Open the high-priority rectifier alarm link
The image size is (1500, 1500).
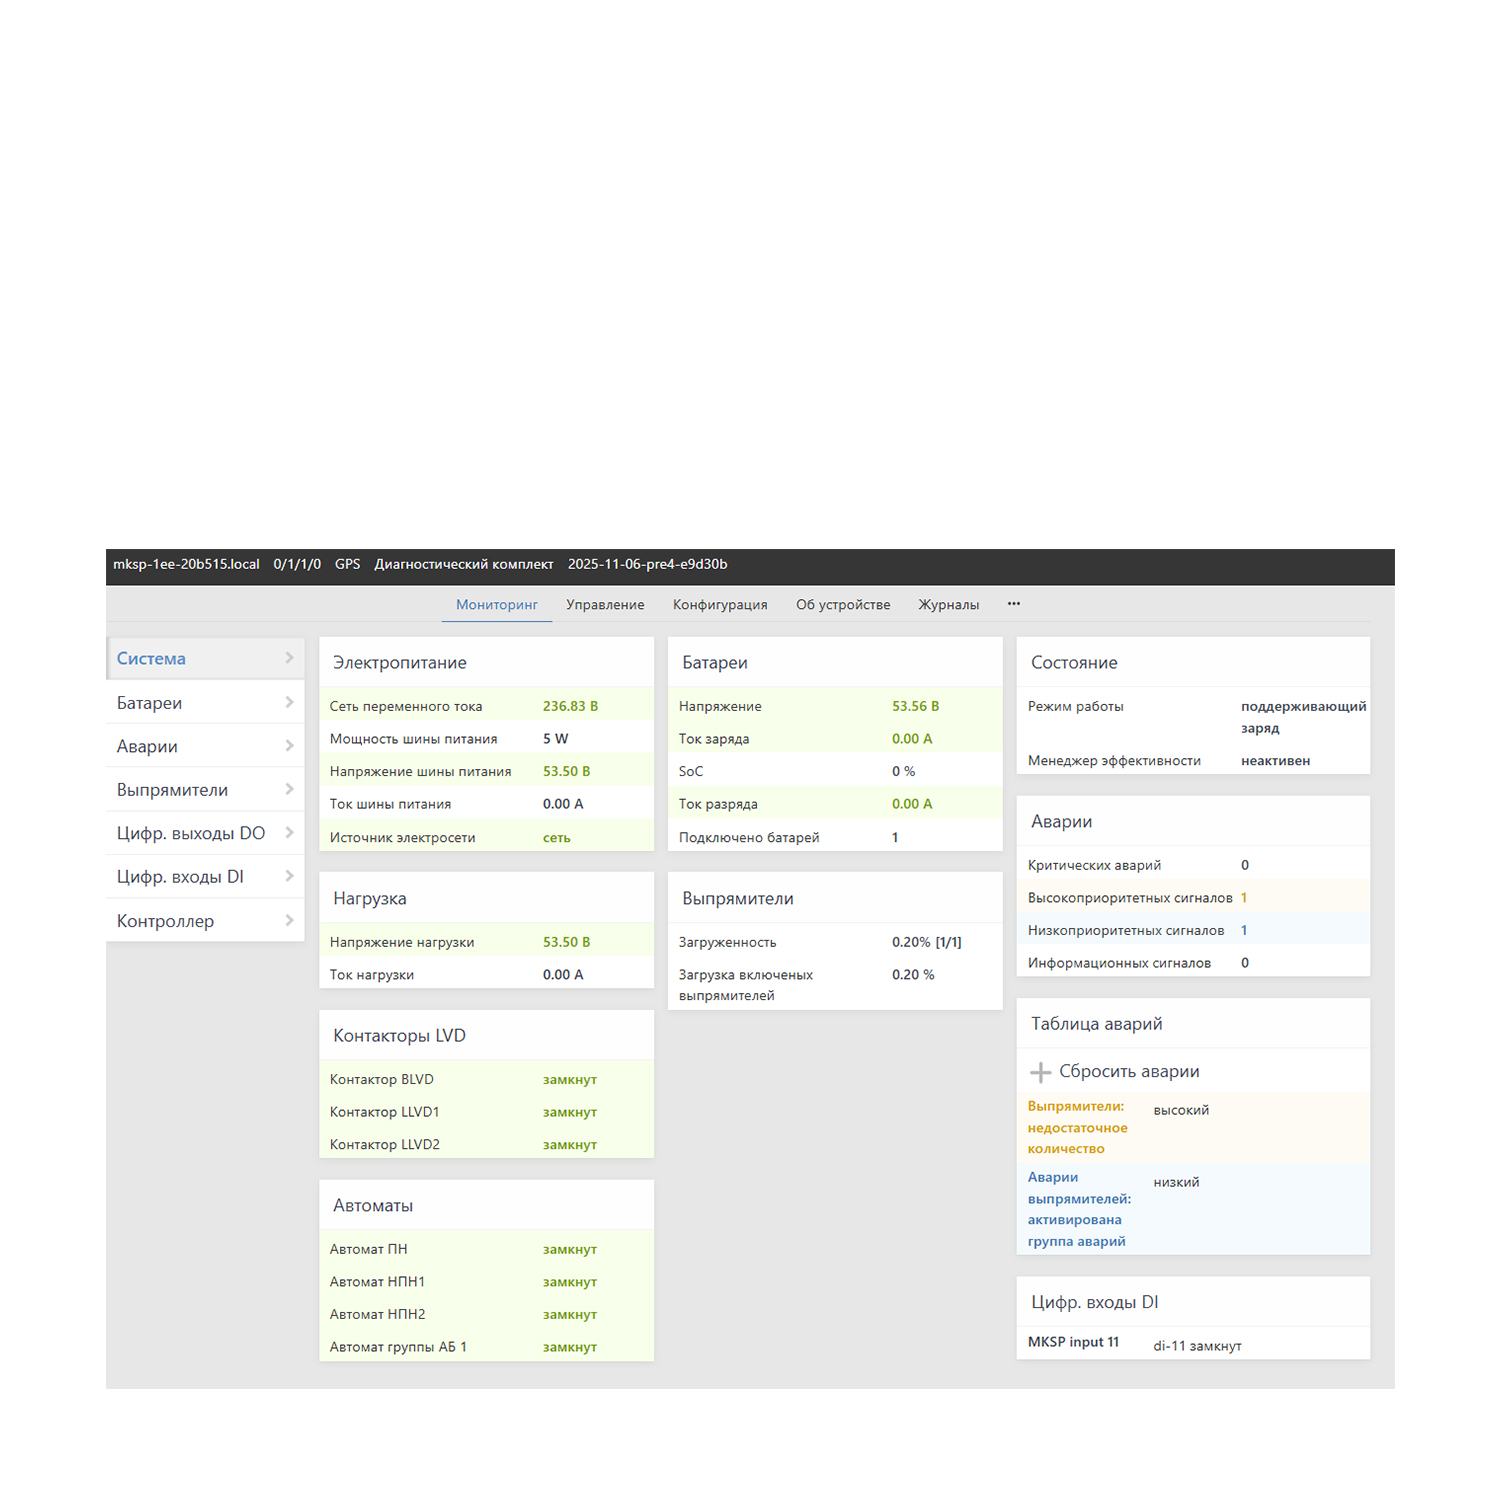1077,1128
